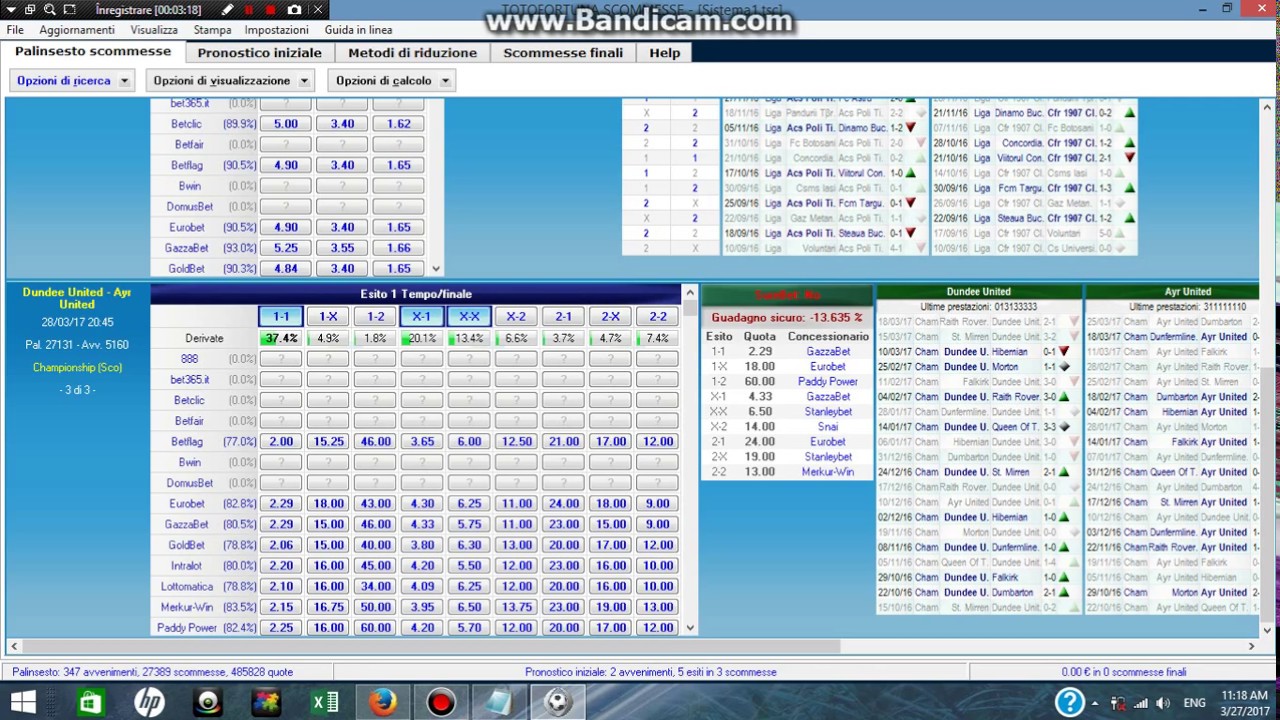Open the Excel taskbar icon

(x=325, y=702)
